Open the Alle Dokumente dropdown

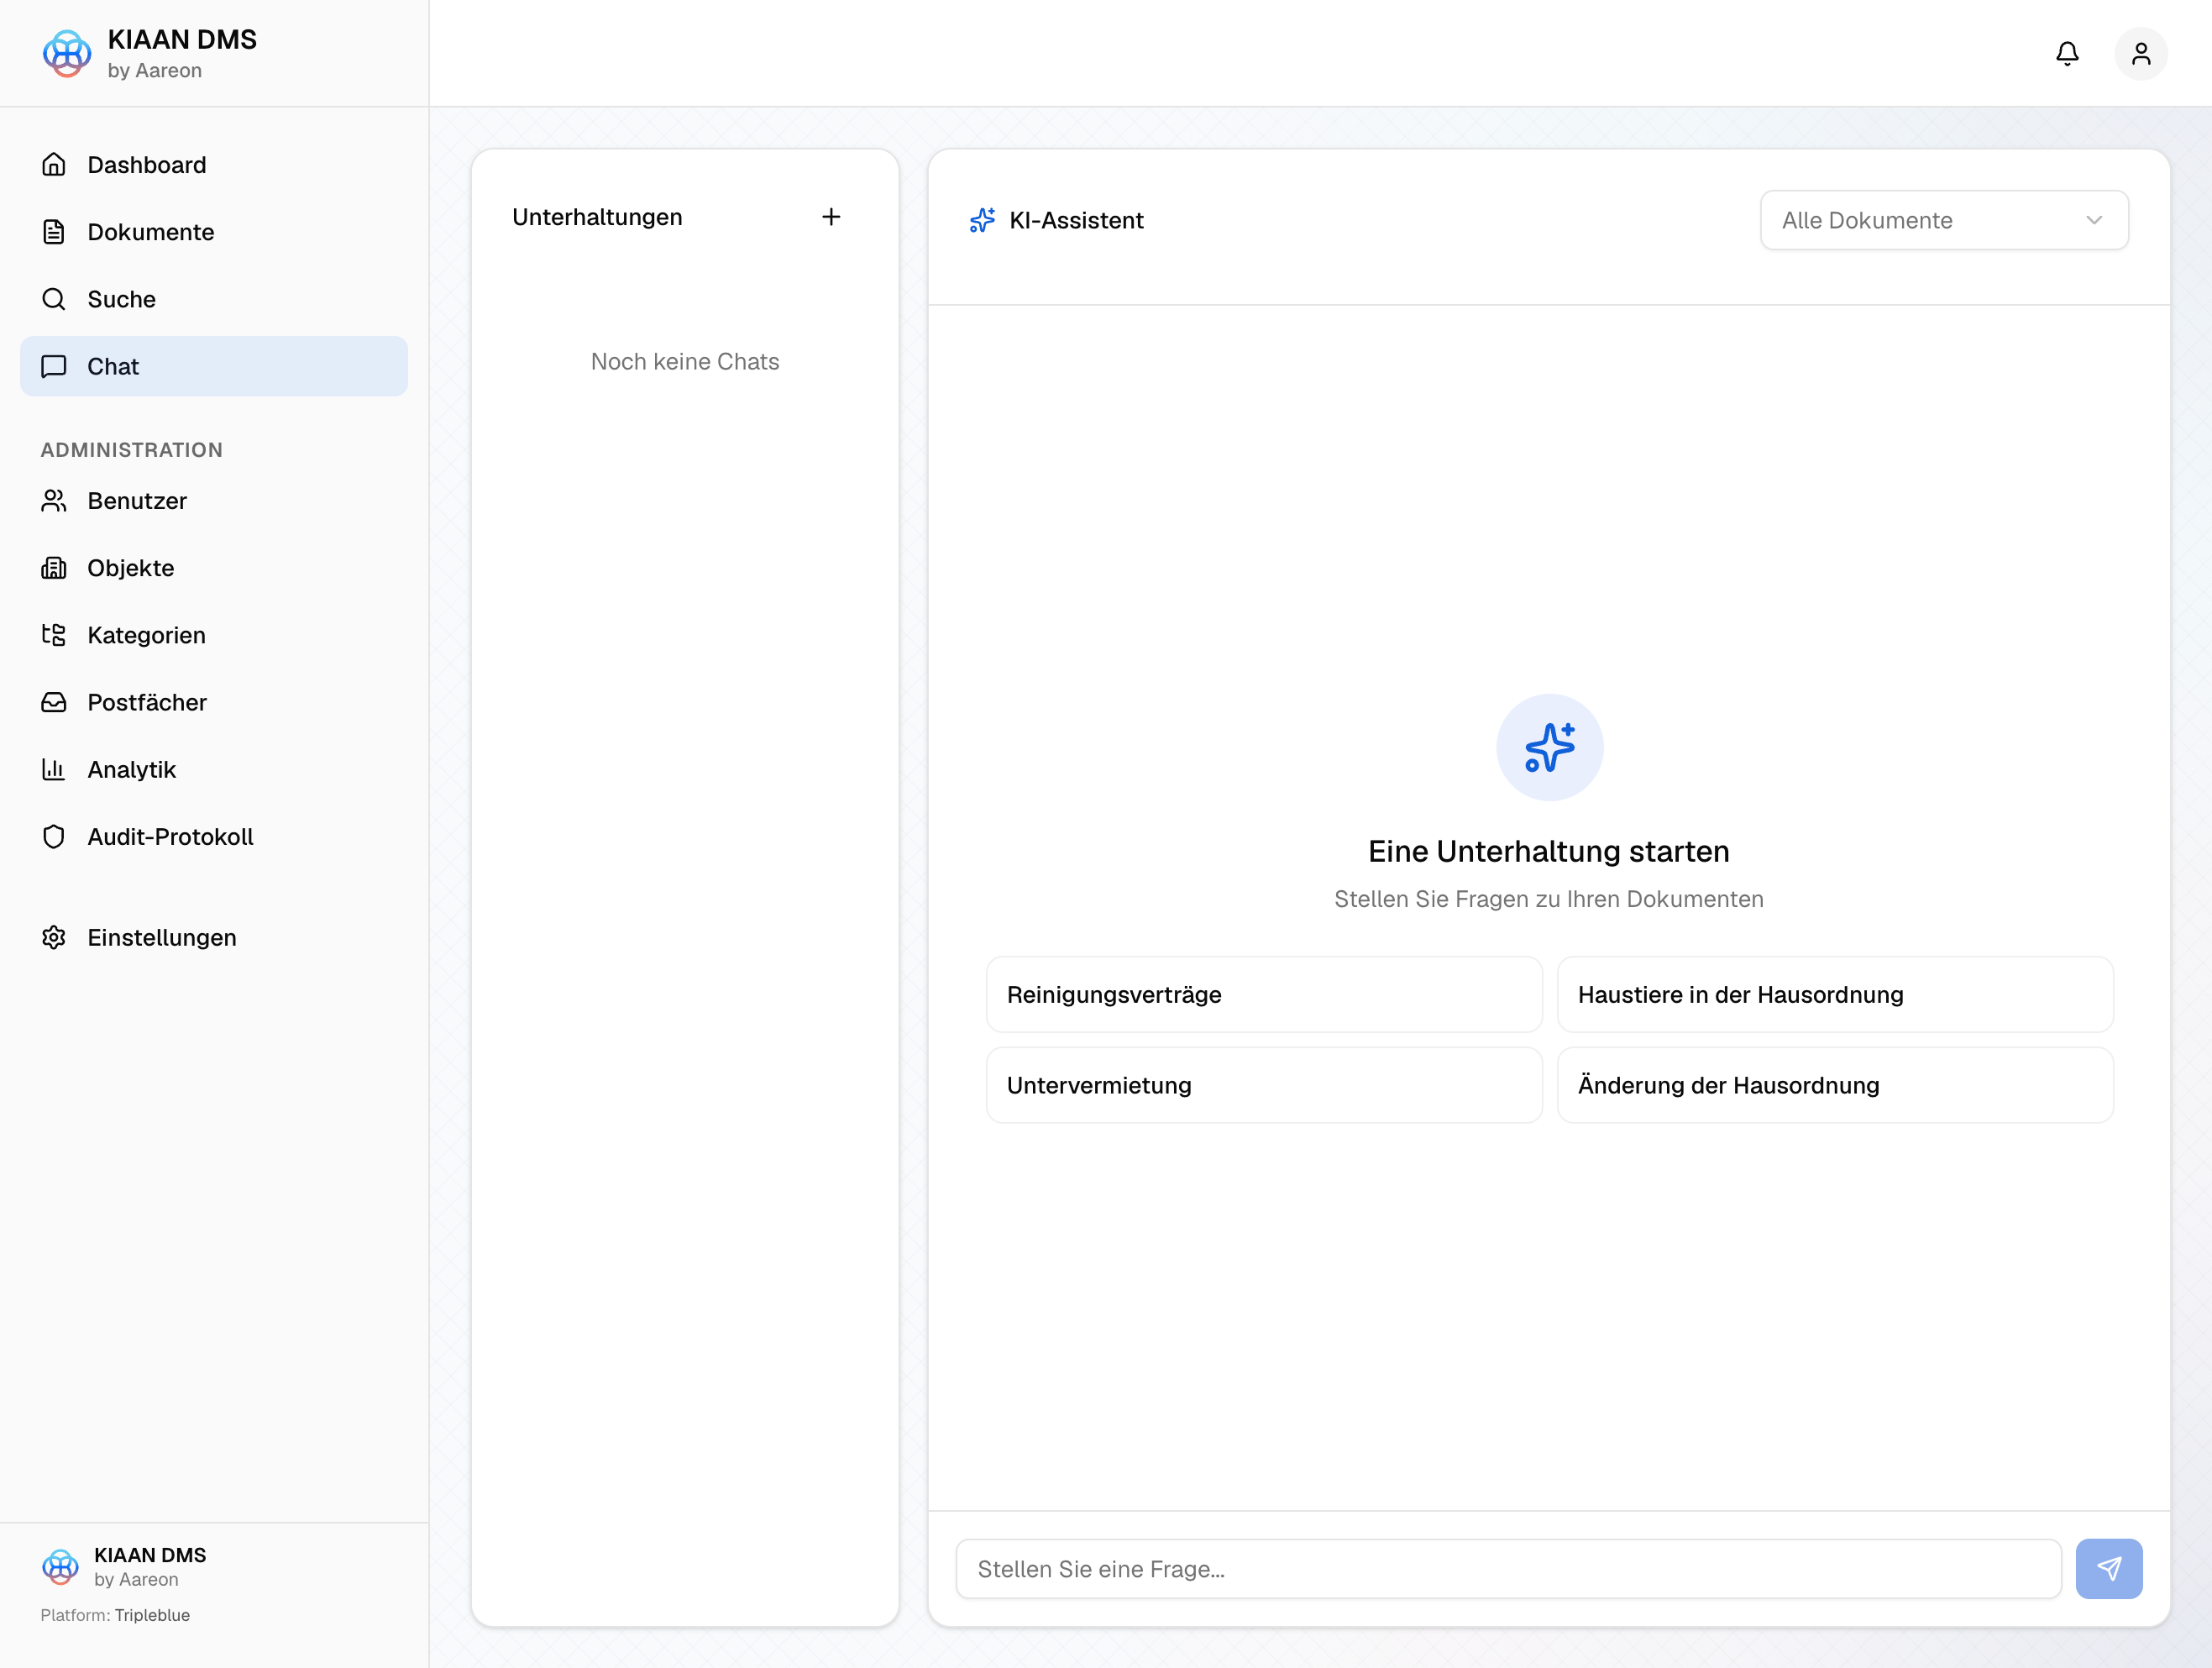1943,220
